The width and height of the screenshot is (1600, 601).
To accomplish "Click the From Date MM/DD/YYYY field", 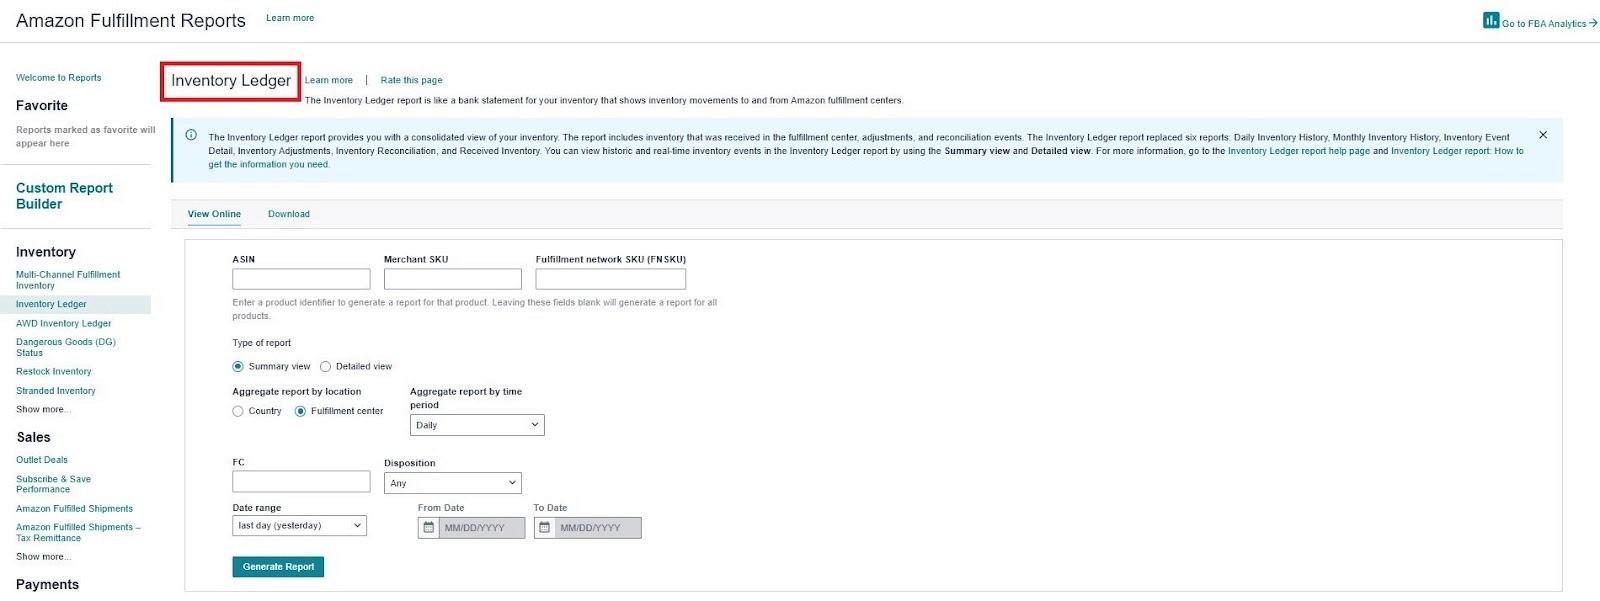I will point(482,527).
